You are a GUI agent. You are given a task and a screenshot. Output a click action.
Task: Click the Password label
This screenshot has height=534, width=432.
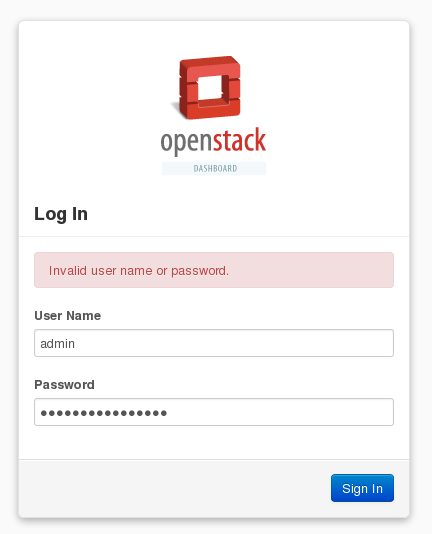point(64,385)
